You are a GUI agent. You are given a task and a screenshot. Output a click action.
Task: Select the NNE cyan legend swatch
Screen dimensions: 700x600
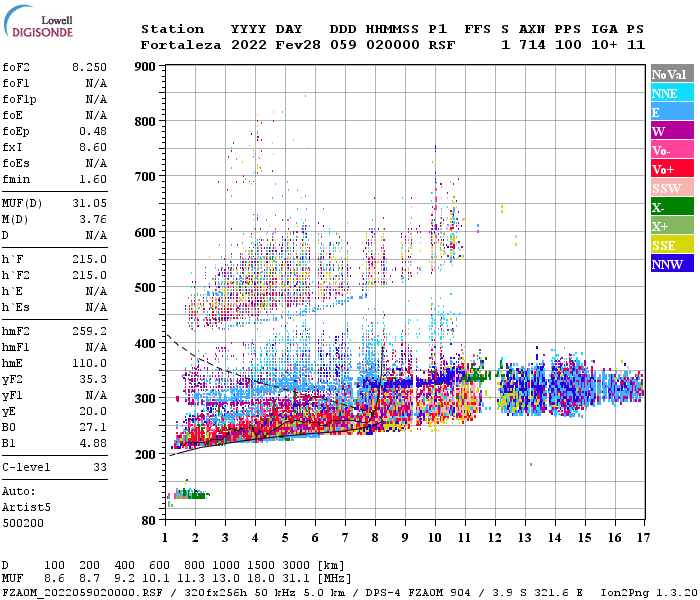pyautogui.click(x=672, y=93)
